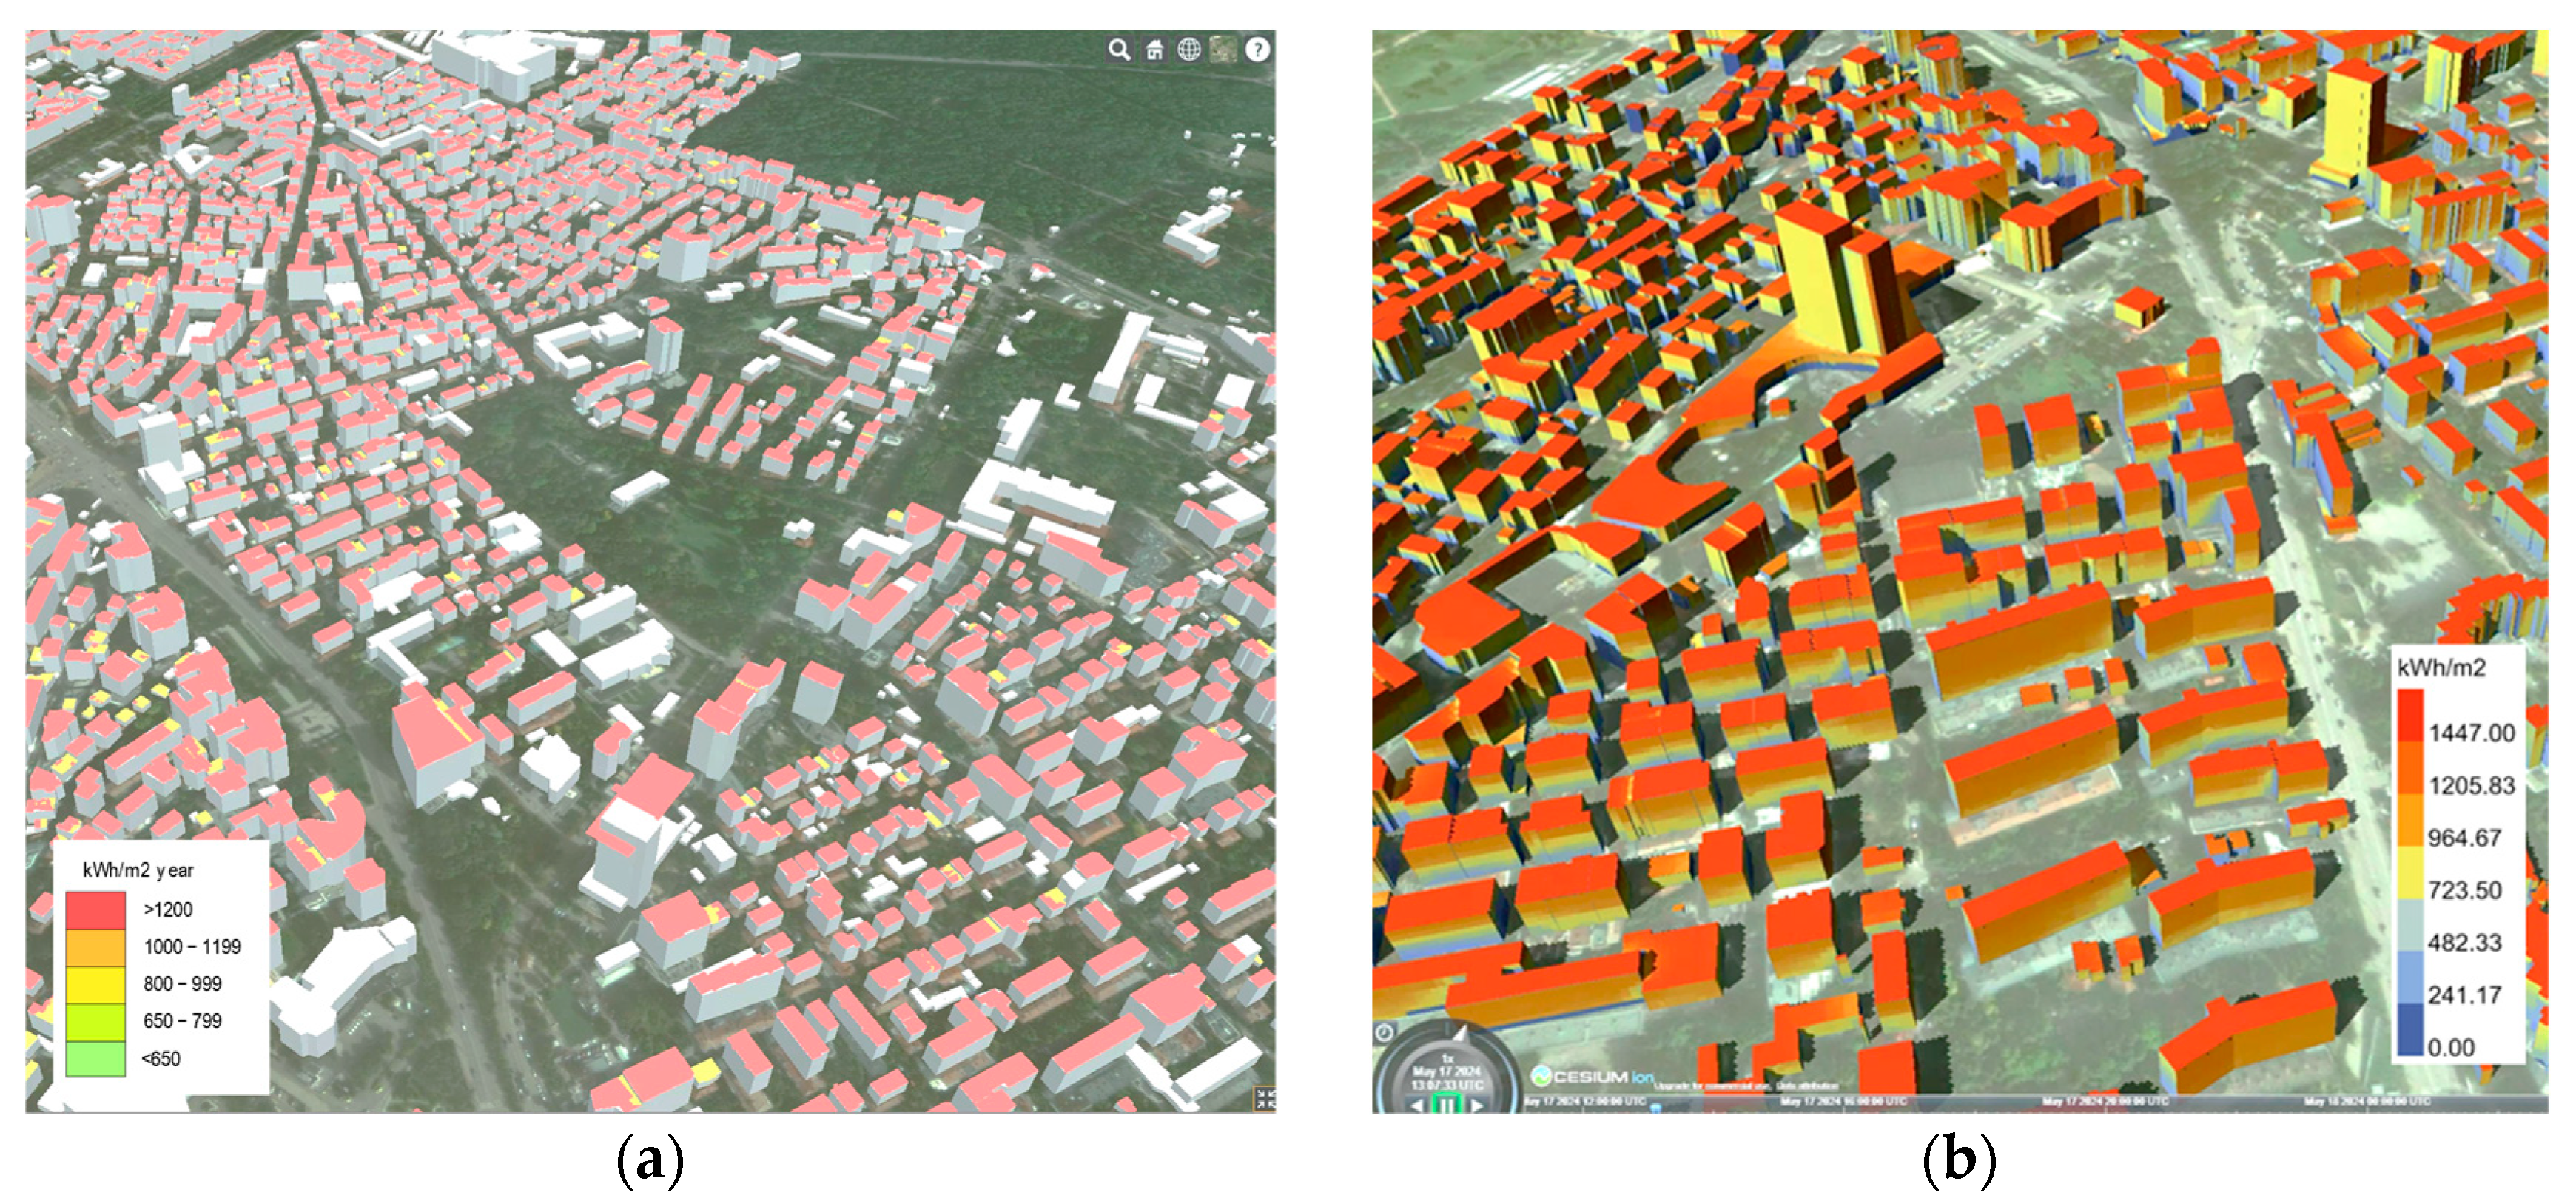Click the '<650' legend label

click(x=161, y=1059)
